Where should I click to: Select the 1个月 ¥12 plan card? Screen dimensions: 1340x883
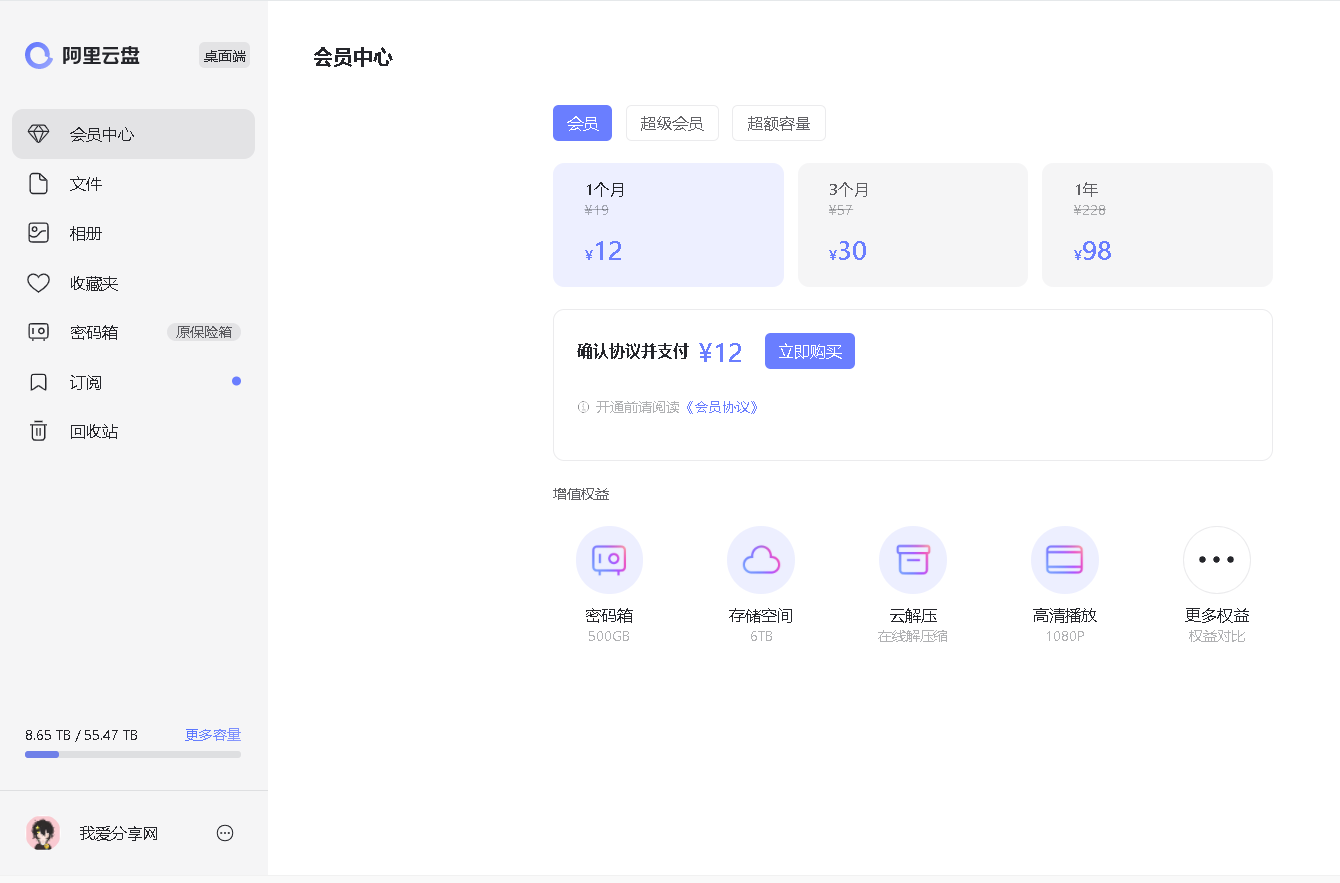668,225
